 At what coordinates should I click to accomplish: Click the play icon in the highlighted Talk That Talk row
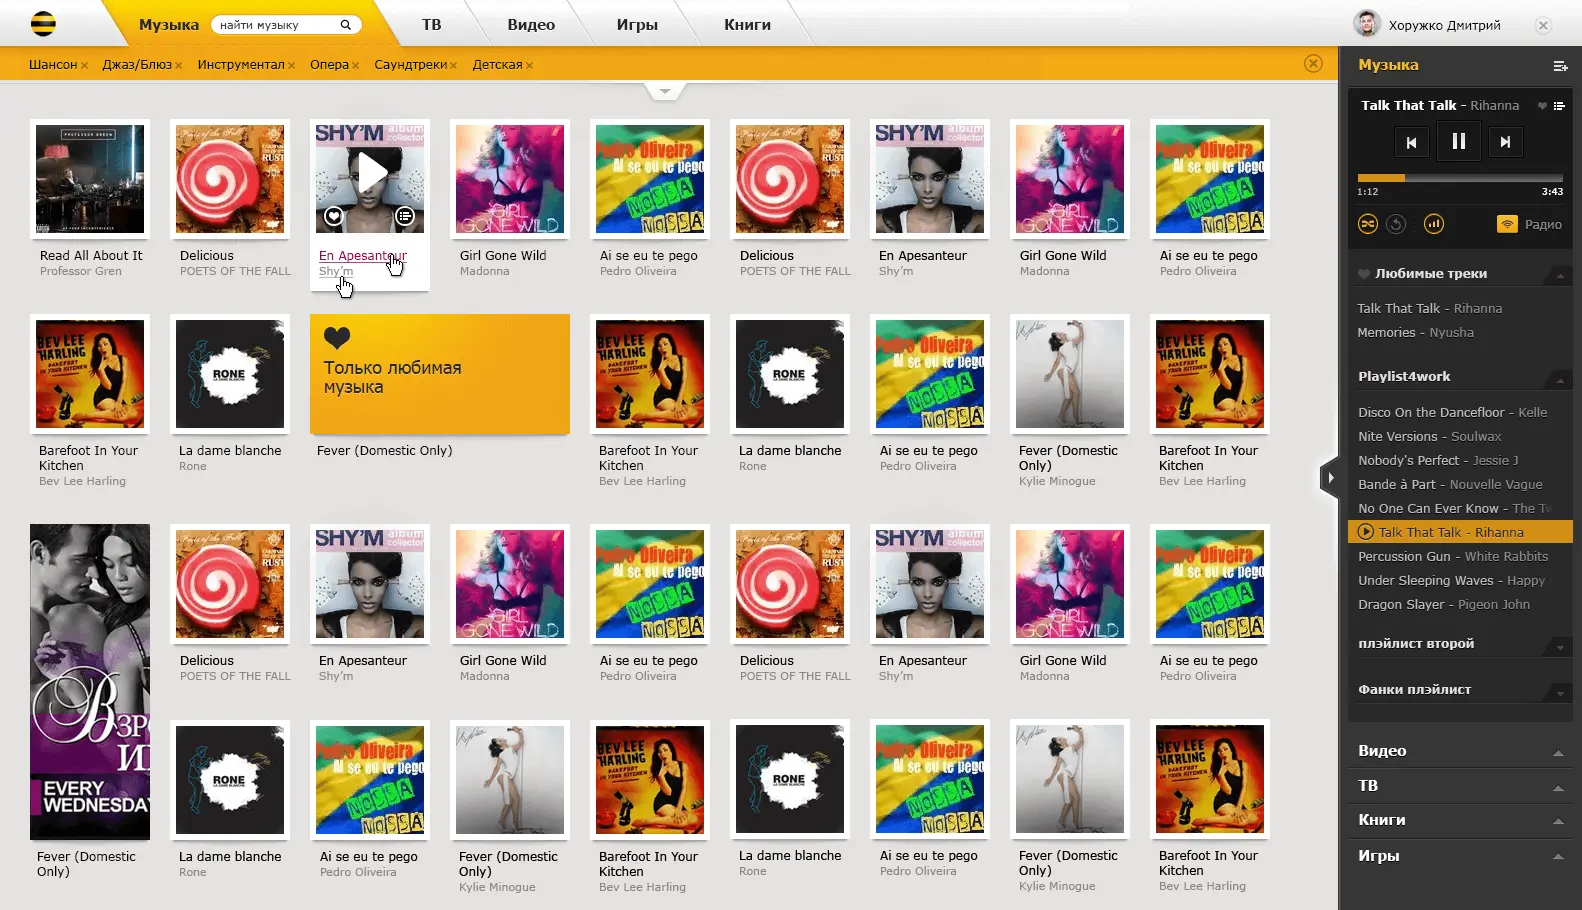tap(1366, 532)
